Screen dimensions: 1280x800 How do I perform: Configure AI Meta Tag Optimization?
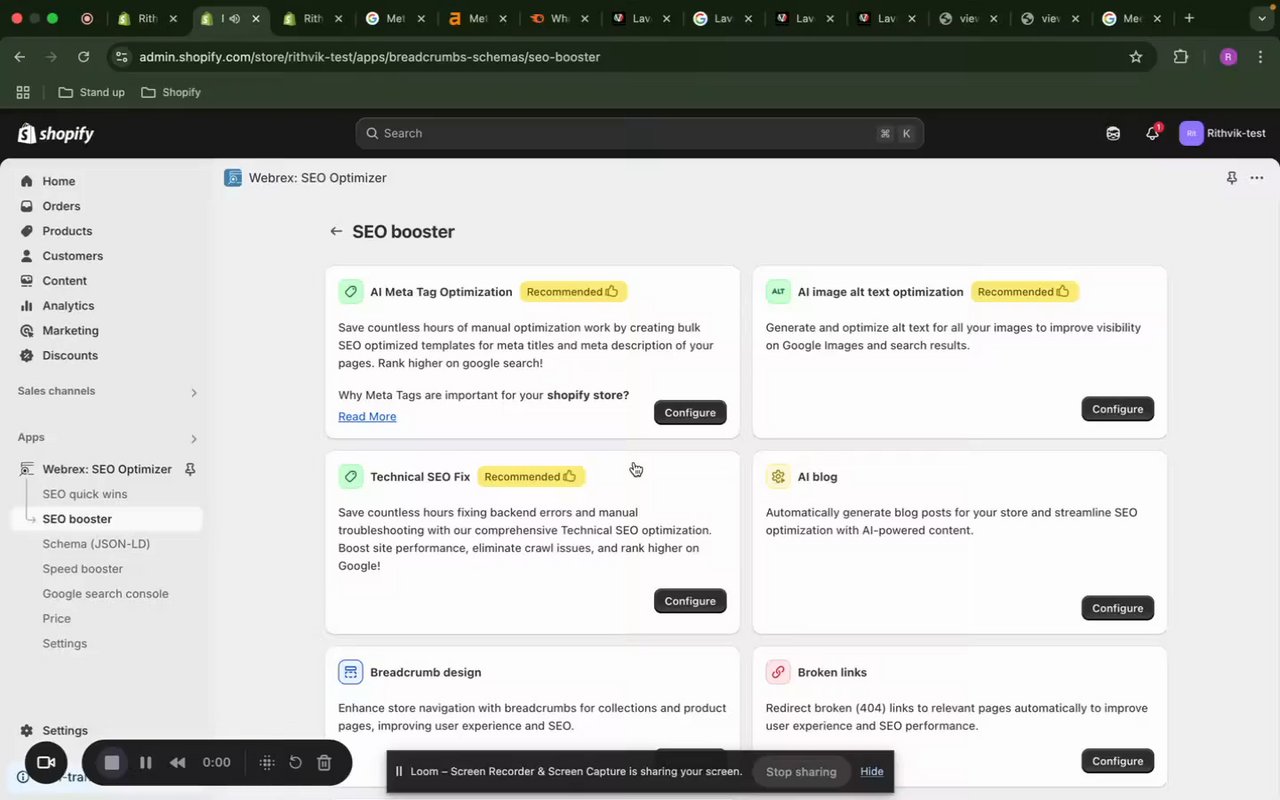690,413
